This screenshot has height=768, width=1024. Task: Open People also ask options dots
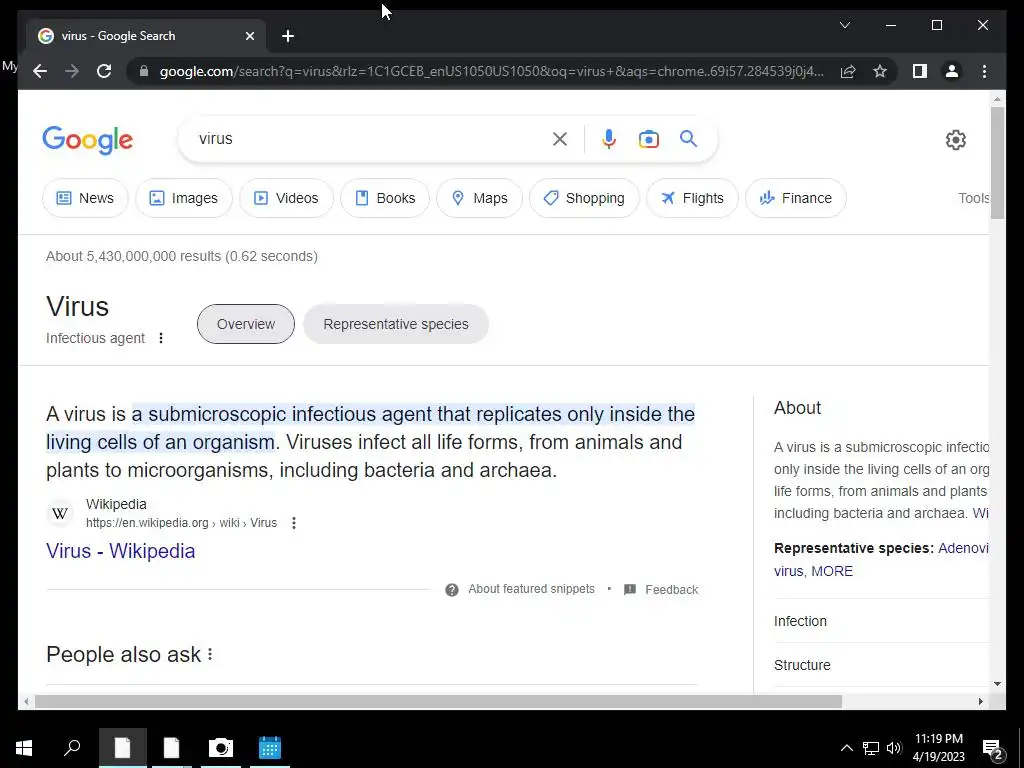click(210, 654)
